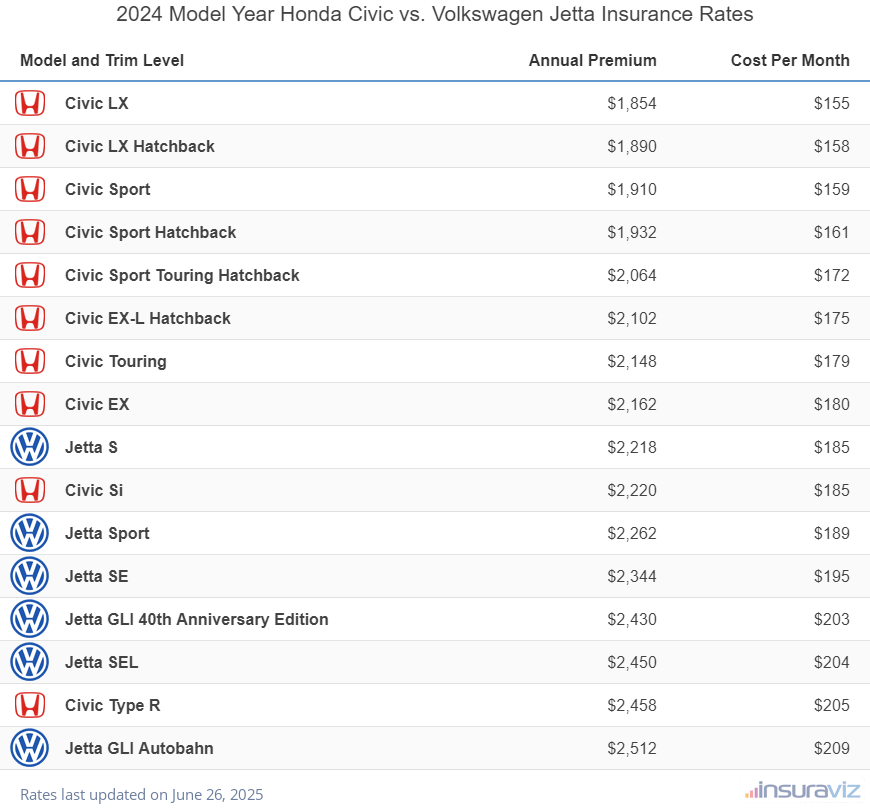Select the Civic Sport Hatchback label
Viewport: 870px width, 810px height.
tap(150, 232)
